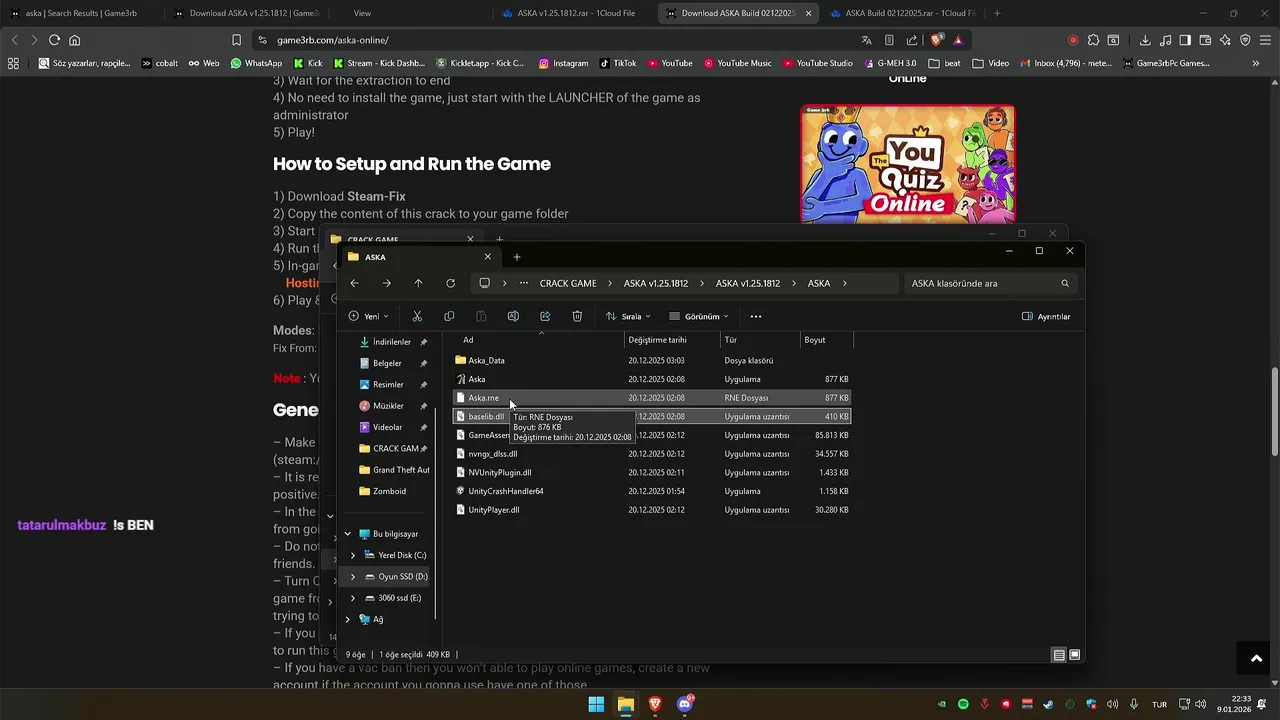Click the Copy icon in Explorer toolbar
The height and width of the screenshot is (720, 1280).
coord(449,316)
